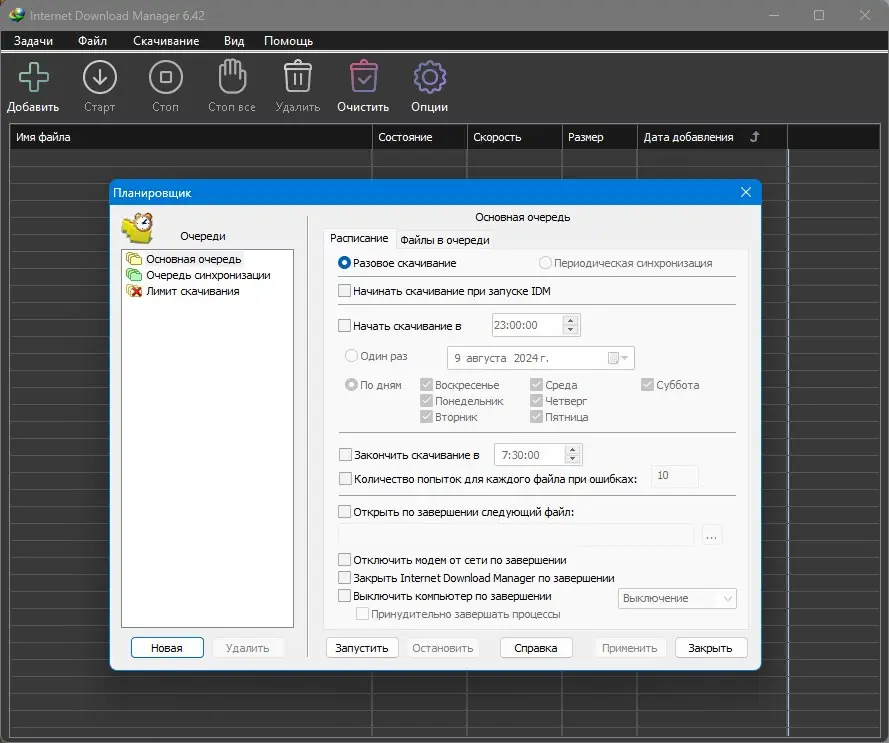The image size is (889, 743).
Task: Sort by Имя файла column header
Action: (190, 137)
